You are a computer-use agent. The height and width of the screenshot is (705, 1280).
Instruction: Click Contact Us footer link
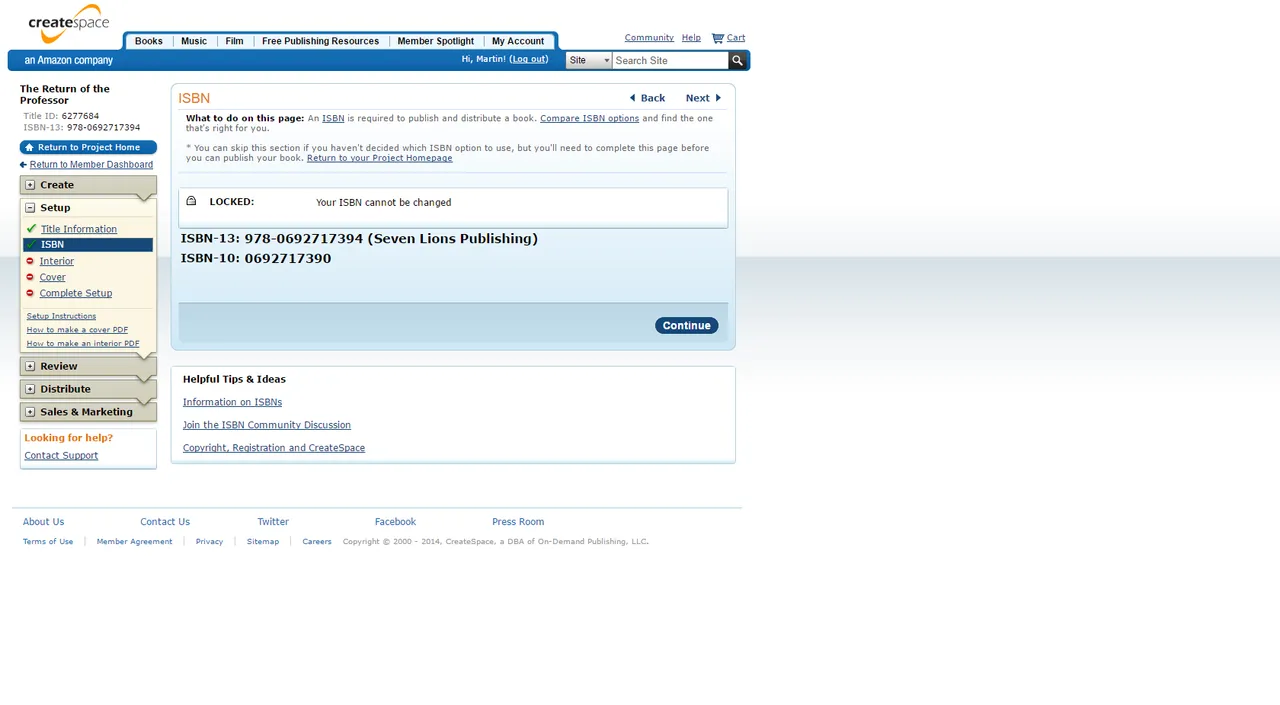click(x=165, y=522)
